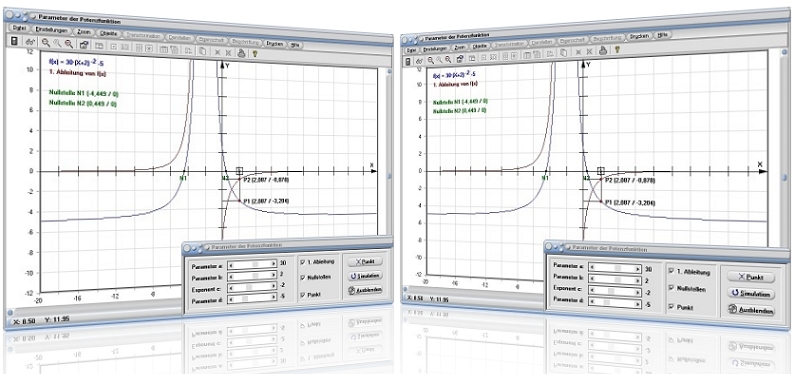Click P1 (2,087 / -3,204) label in left graph
The image size is (794, 374).
[x=266, y=201]
